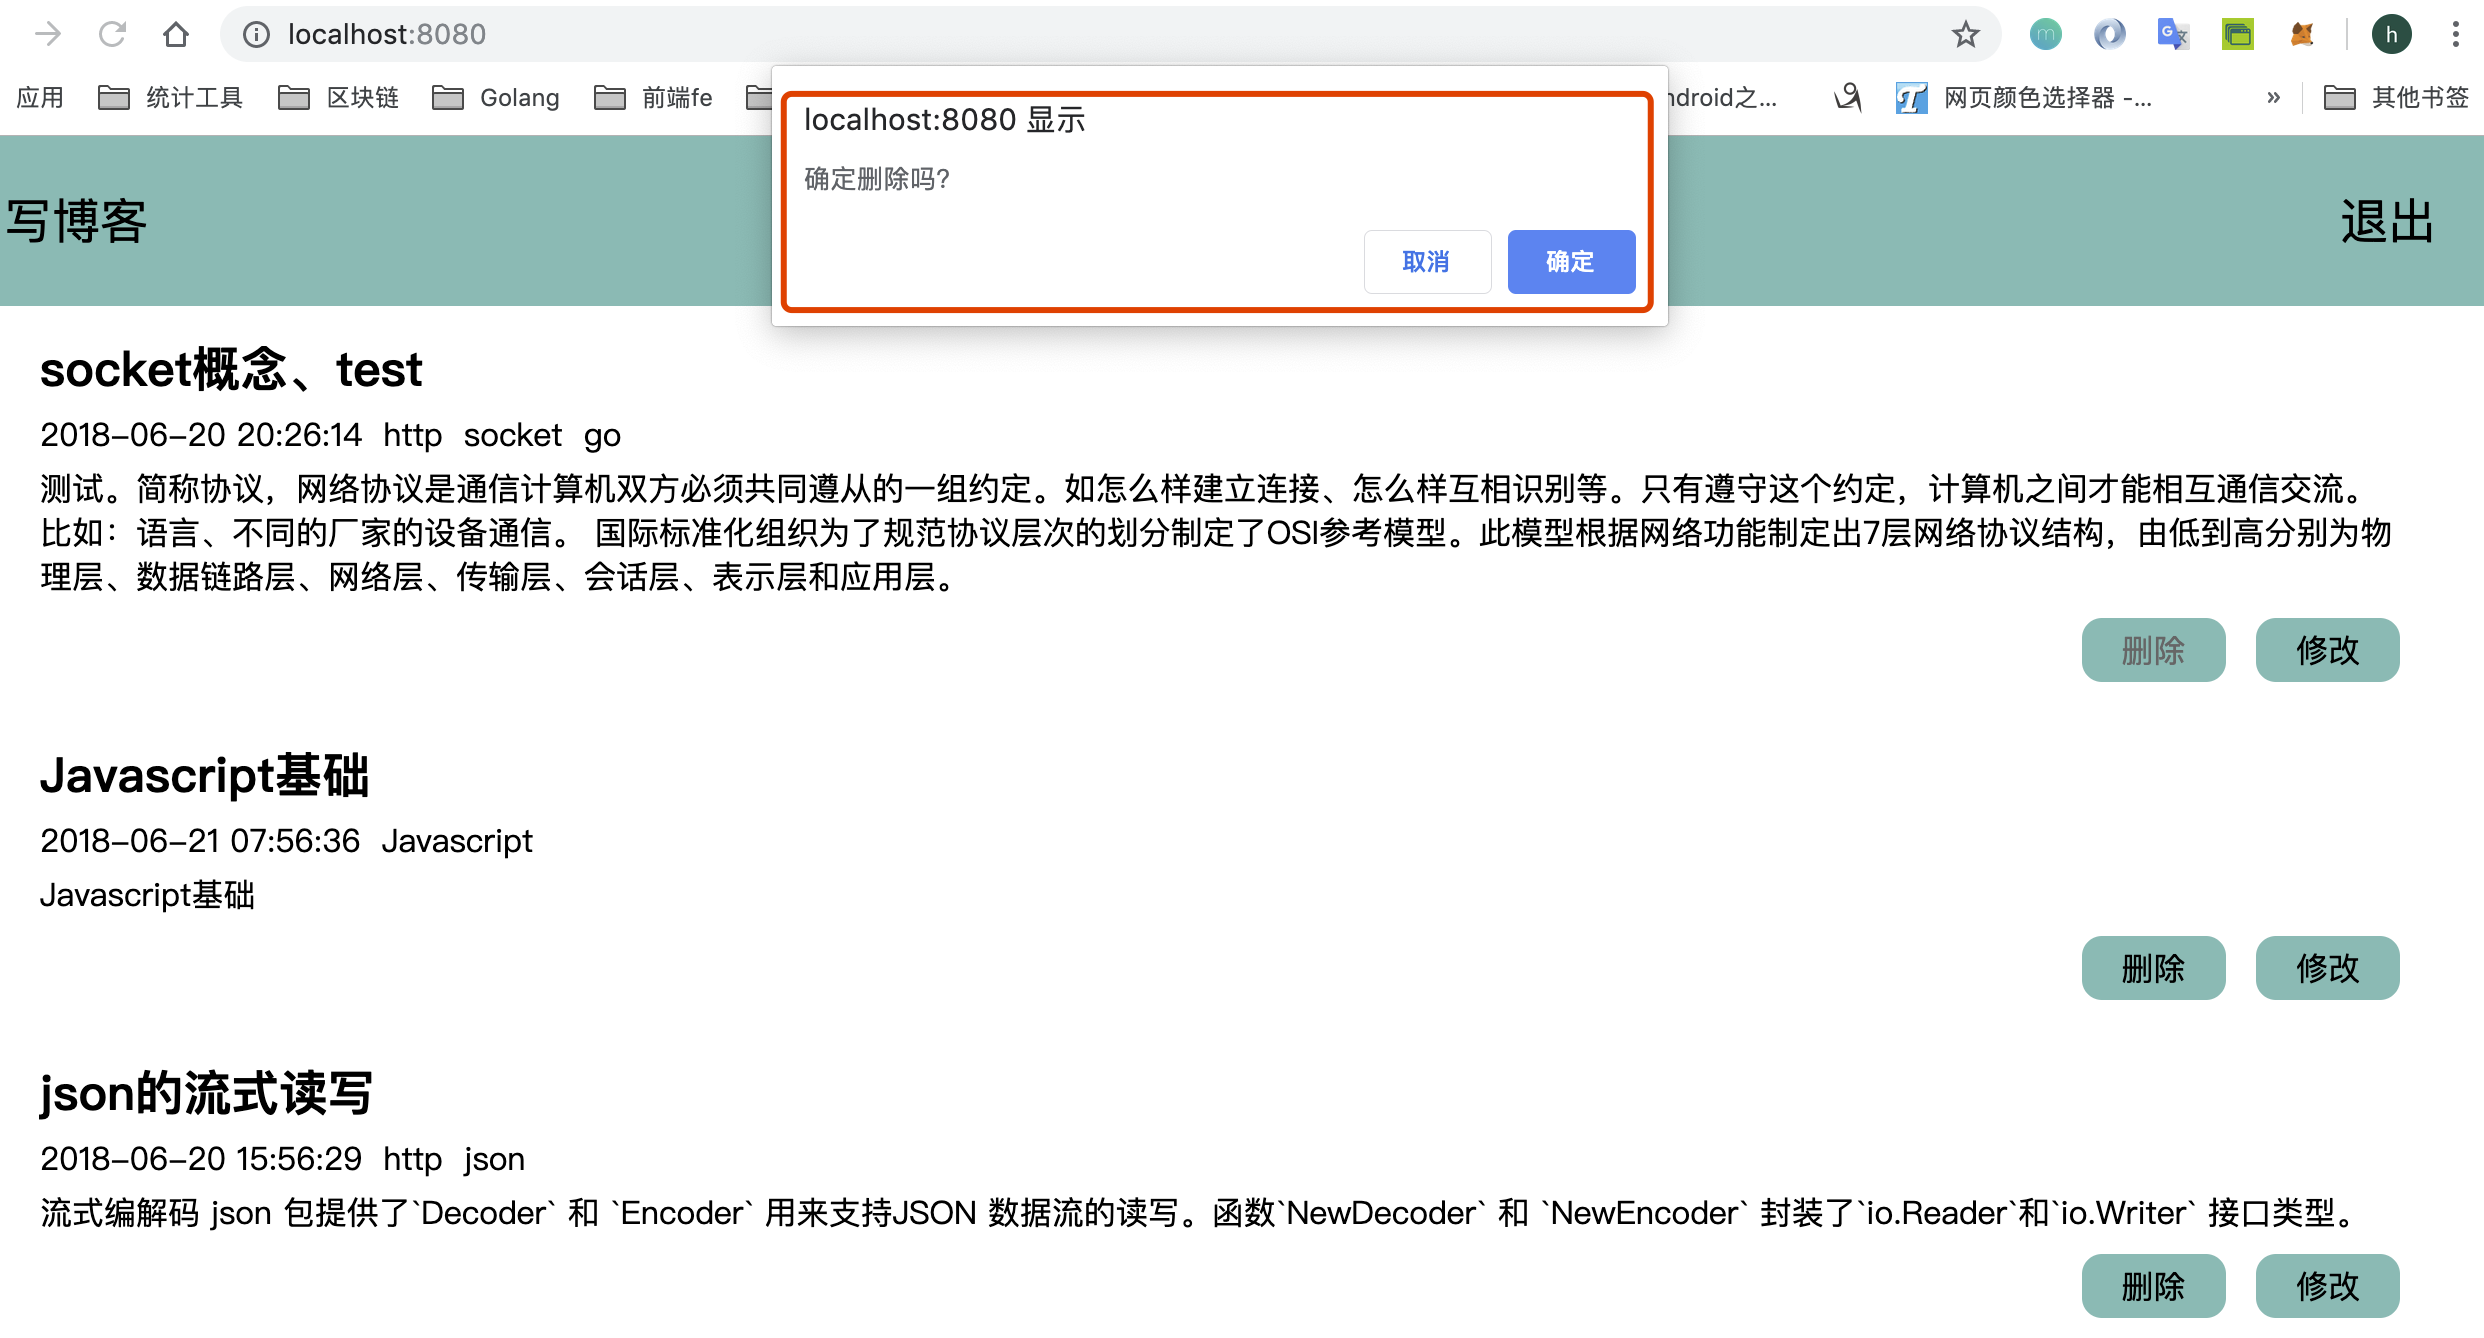This screenshot has width=2484, height=1338.
Task: Confirm deletion with 确定 button
Action: pos(1570,261)
